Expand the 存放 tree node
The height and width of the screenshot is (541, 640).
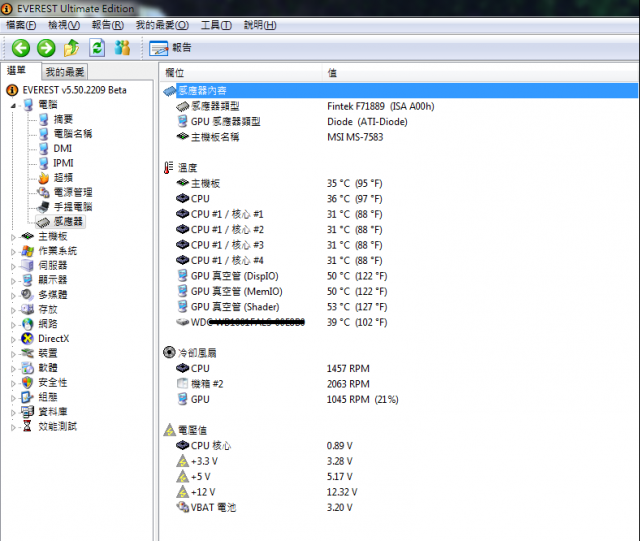[13, 310]
